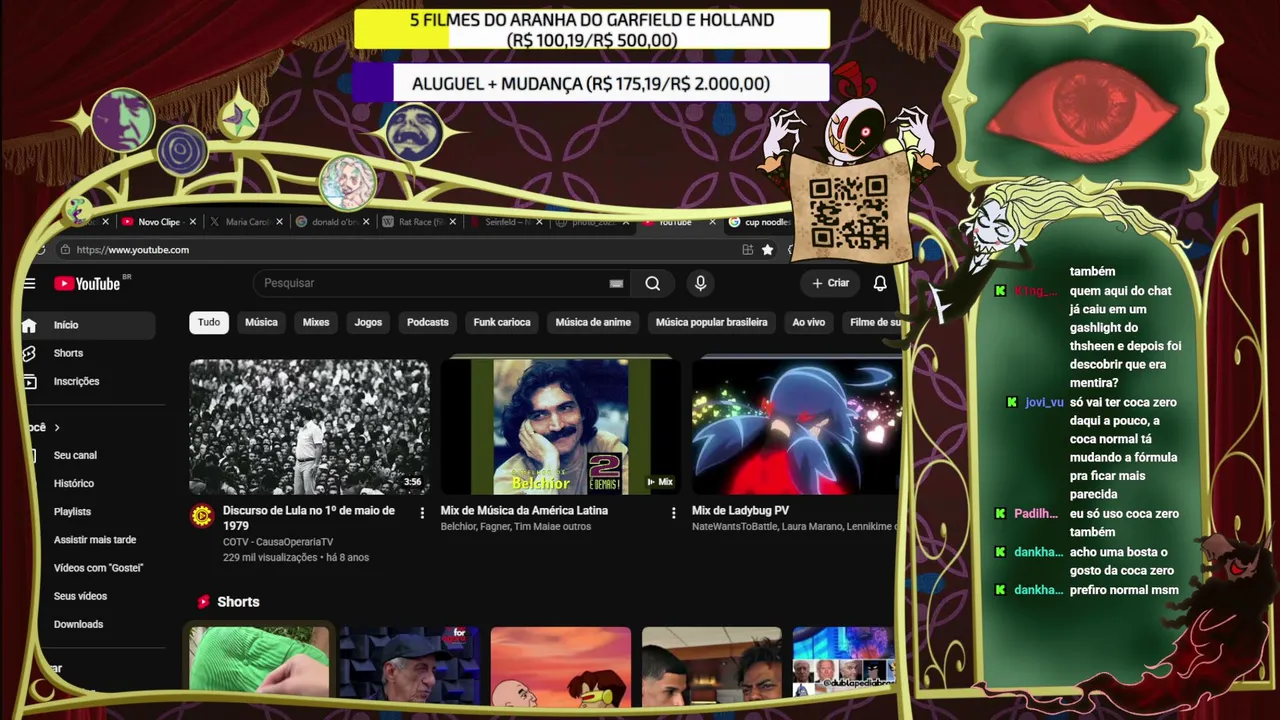Select the Música de anime chip
Screen dimensions: 1280x720
coord(593,322)
